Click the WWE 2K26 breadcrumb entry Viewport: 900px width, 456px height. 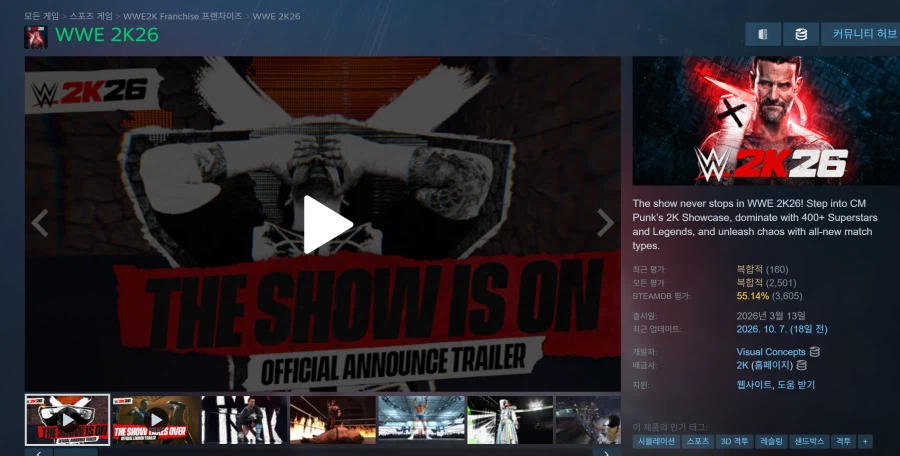pyautogui.click(x=276, y=16)
